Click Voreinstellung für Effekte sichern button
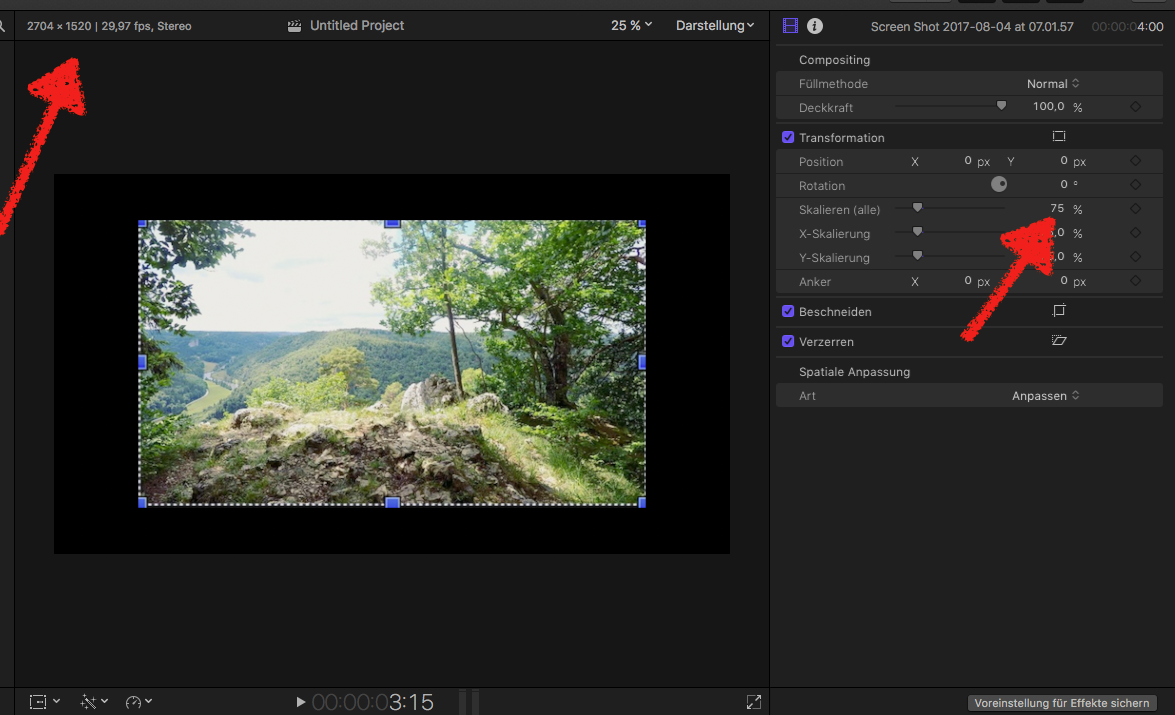 click(x=1062, y=703)
